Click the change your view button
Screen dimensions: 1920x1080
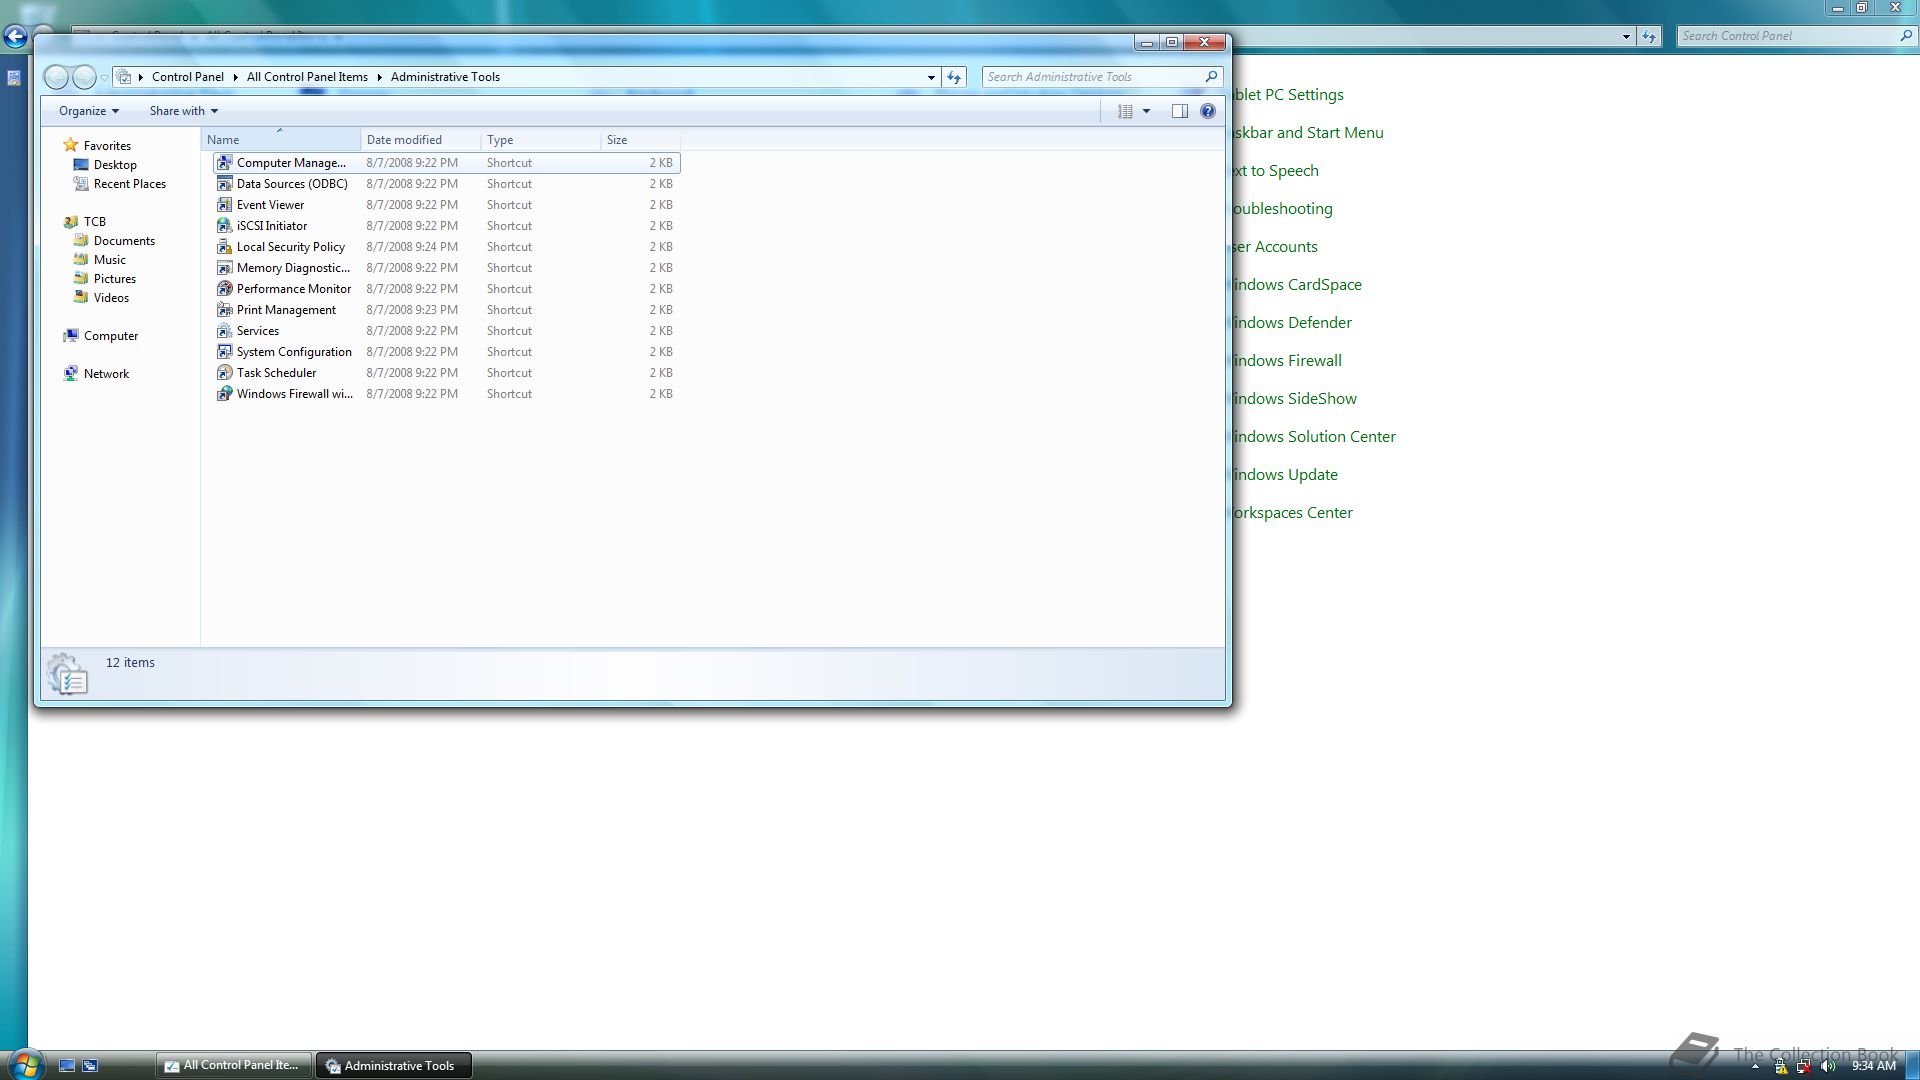(x=1125, y=111)
